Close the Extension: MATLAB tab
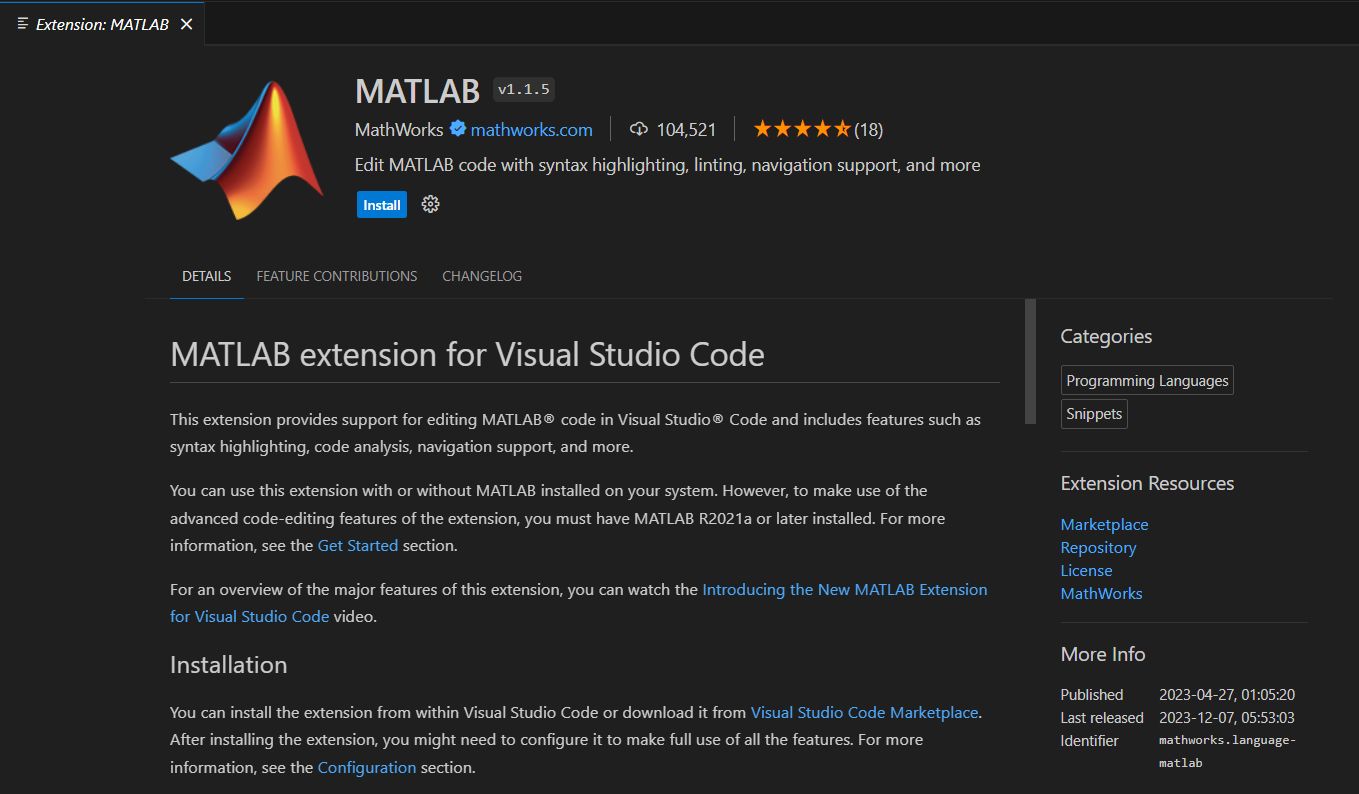 (186, 24)
